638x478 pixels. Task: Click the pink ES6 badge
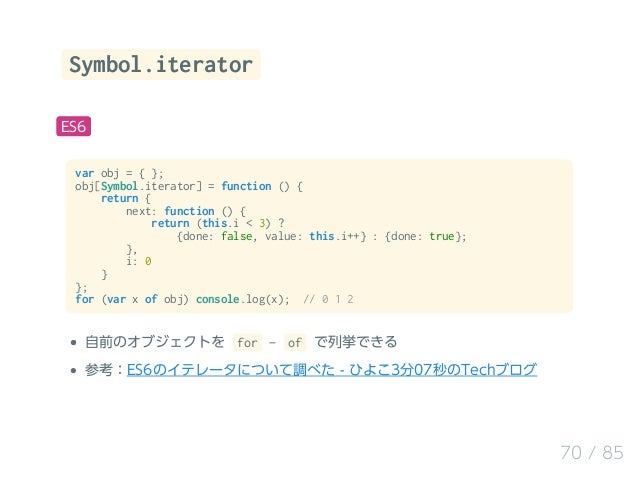(74, 127)
